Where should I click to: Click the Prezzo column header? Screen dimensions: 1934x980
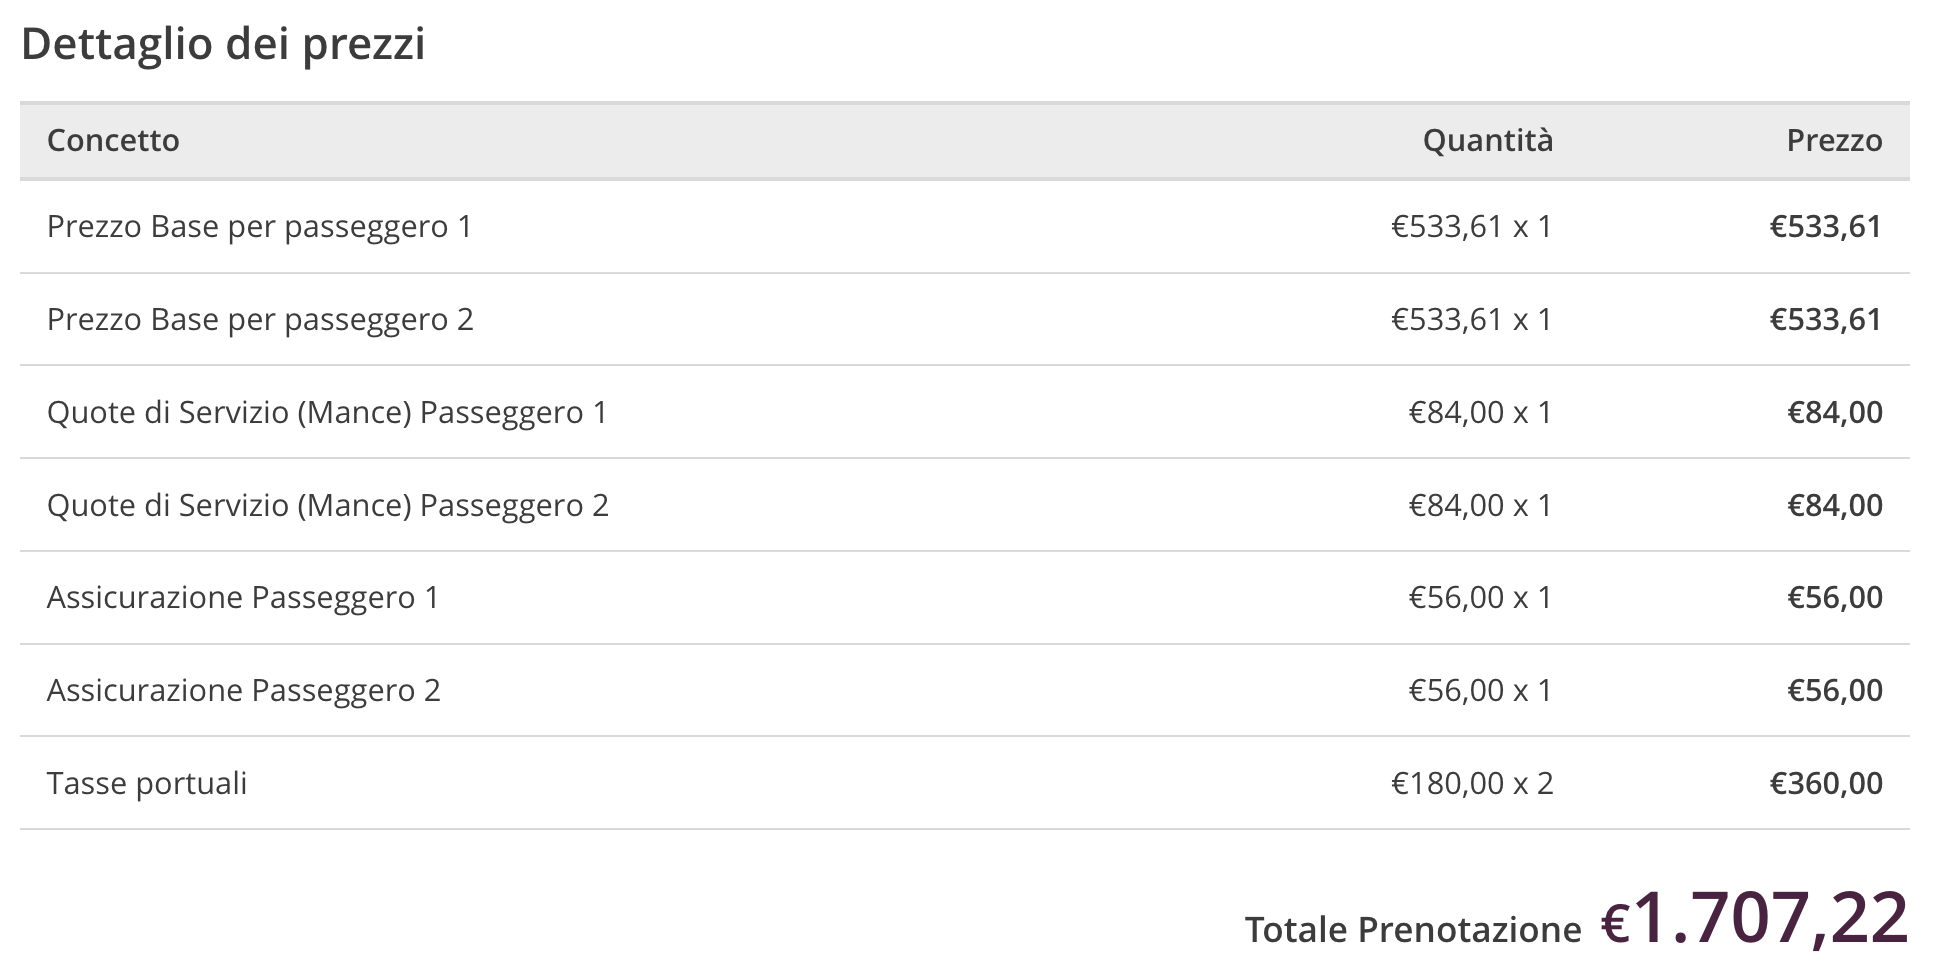[x=1834, y=140]
